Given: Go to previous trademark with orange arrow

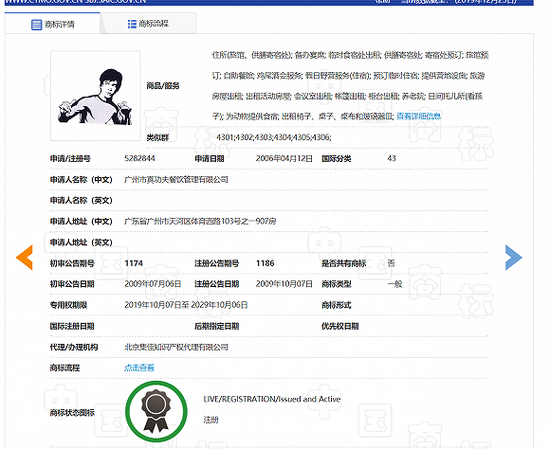Looking at the screenshot, I should pos(25,257).
